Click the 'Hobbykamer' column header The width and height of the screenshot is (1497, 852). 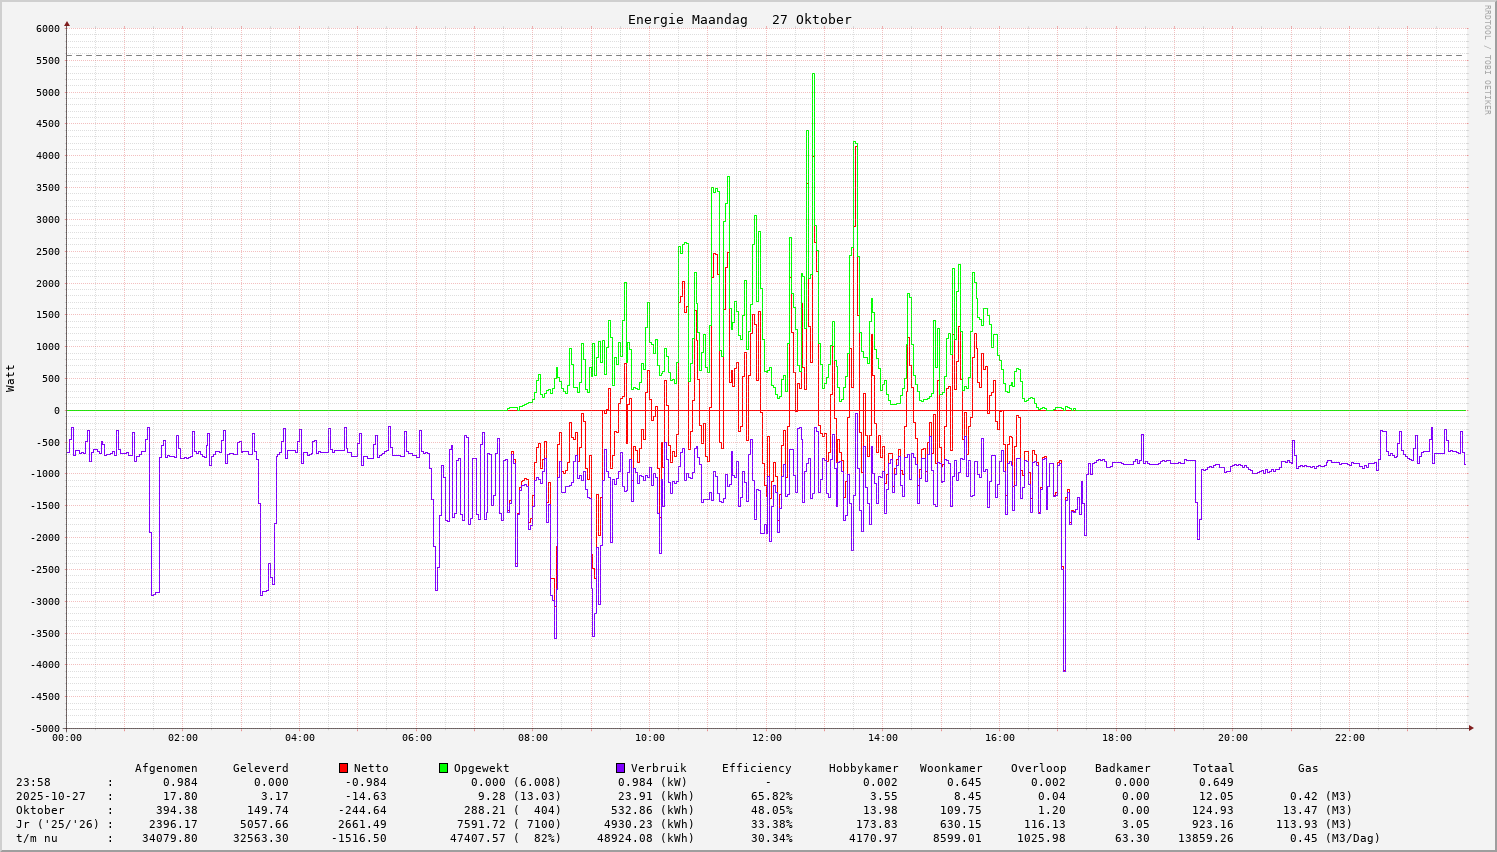[x=863, y=768]
